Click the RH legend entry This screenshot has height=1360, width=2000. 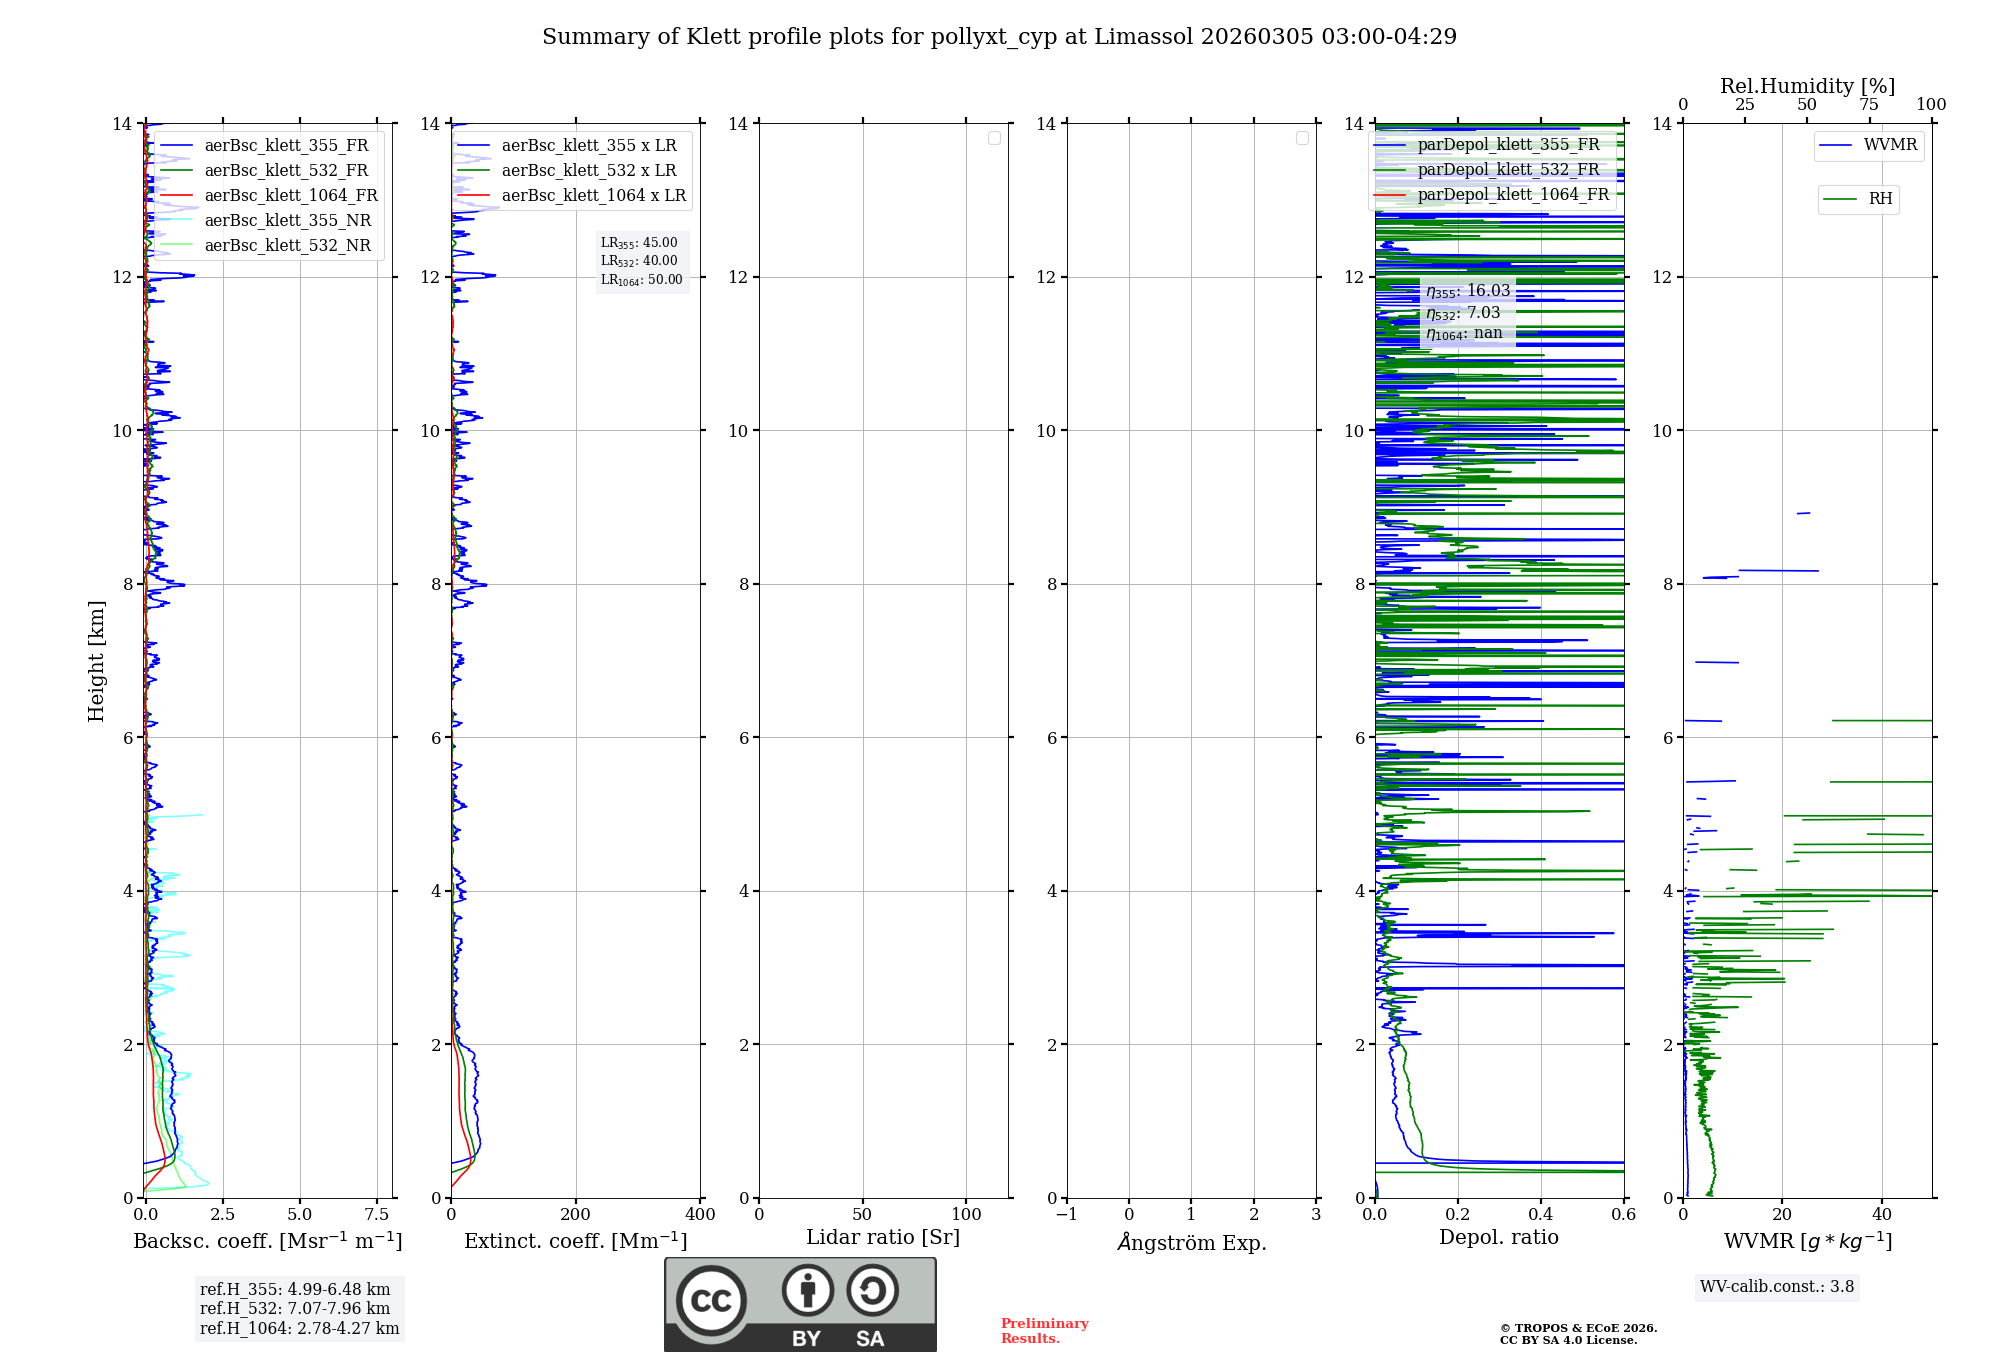coord(1880,199)
